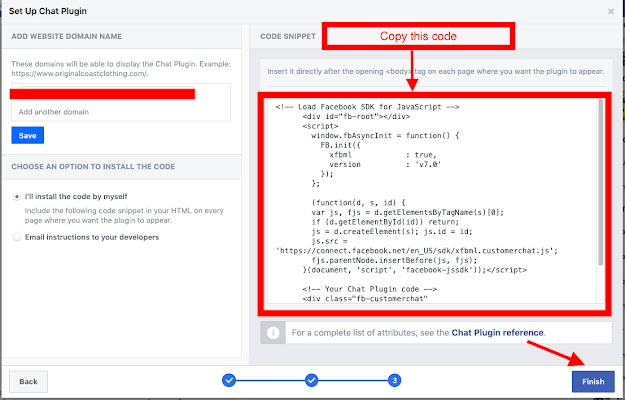The height and width of the screenshot is (400, 625).
Task: Click the window.fbAsyncInit function line
Action: [x=385, y=136]
